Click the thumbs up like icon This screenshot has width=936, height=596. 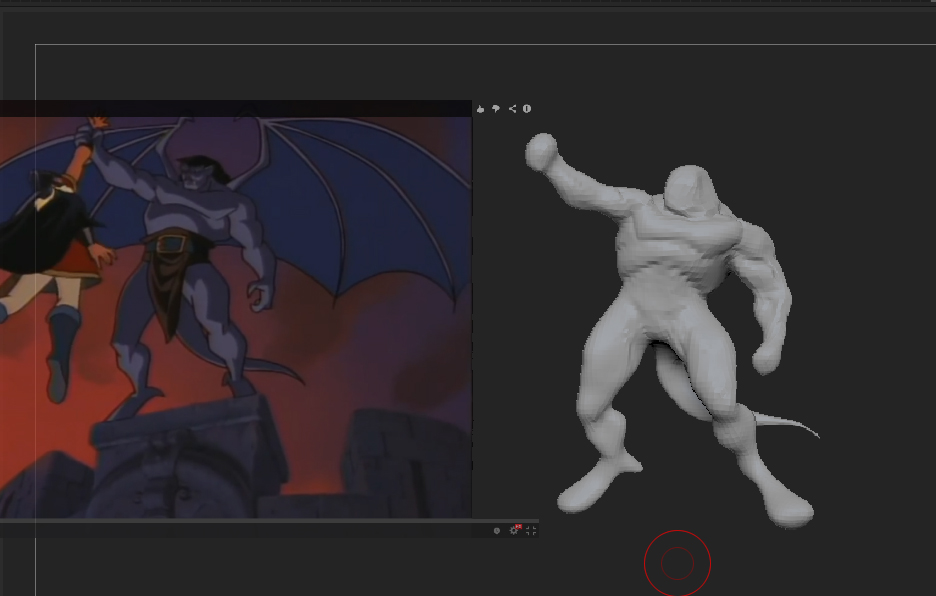click(481, 109)
